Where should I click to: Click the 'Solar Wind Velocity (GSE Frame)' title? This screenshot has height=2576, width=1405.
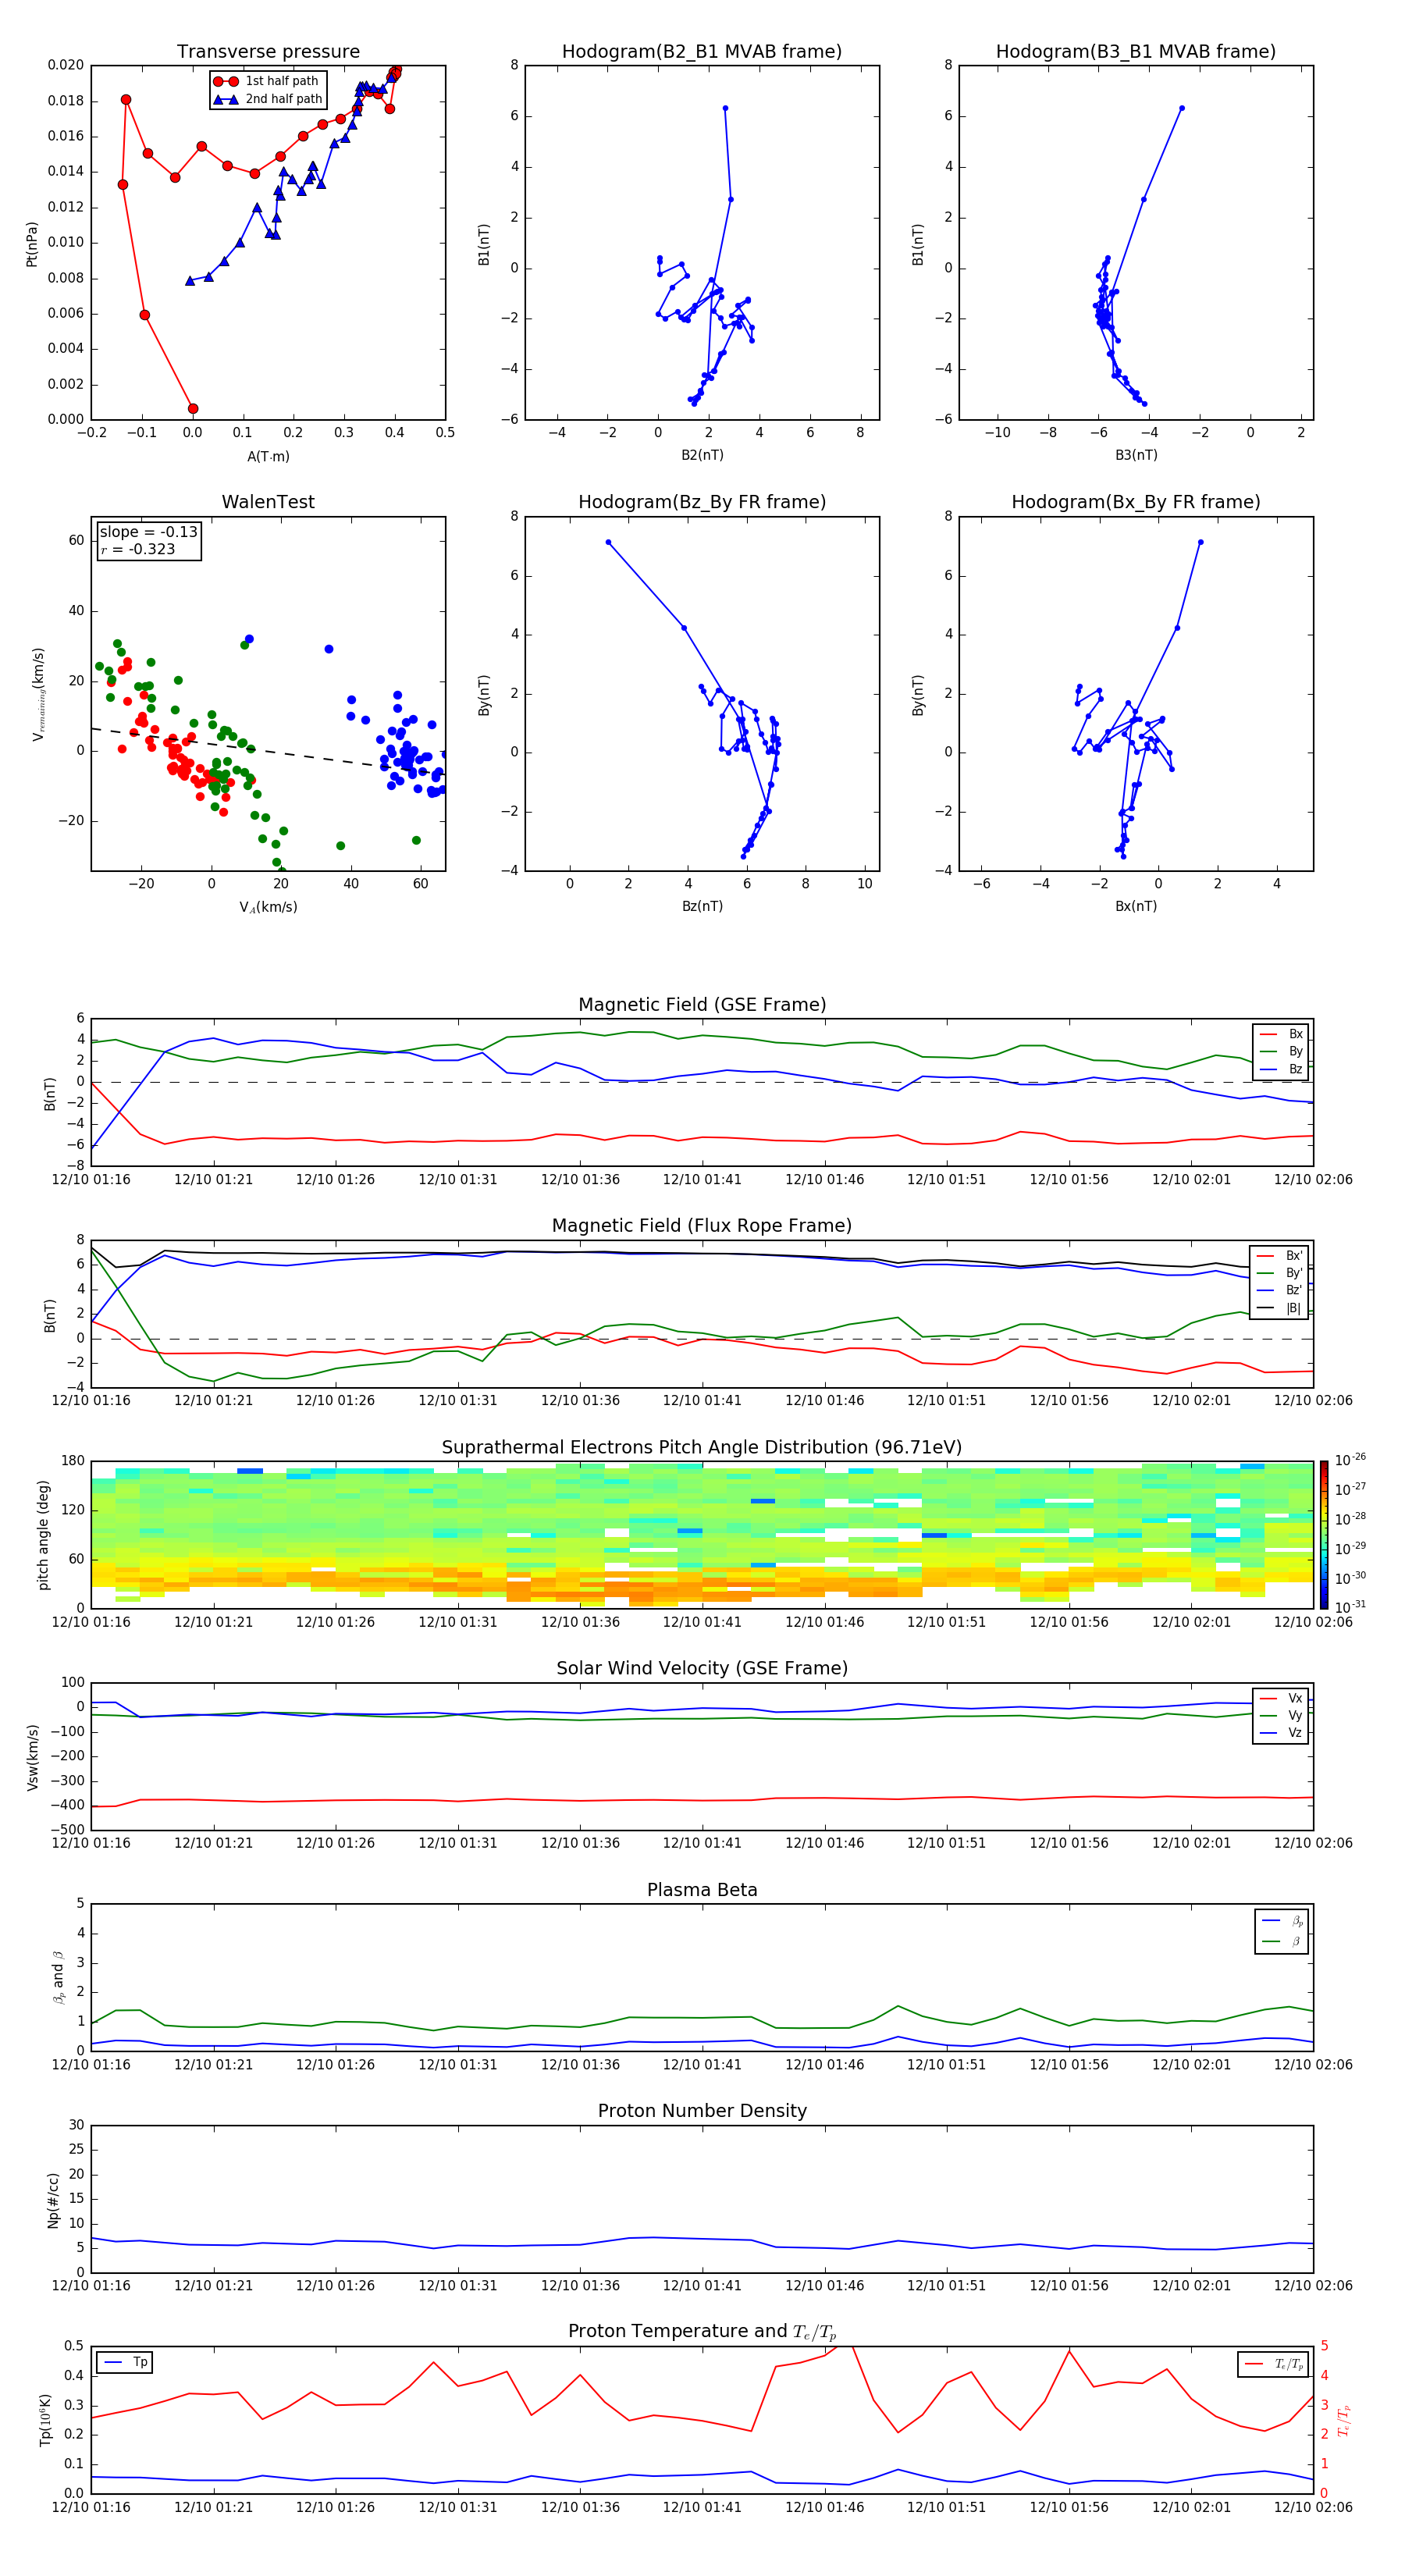pyautogui.click(x=702, y=1668)
